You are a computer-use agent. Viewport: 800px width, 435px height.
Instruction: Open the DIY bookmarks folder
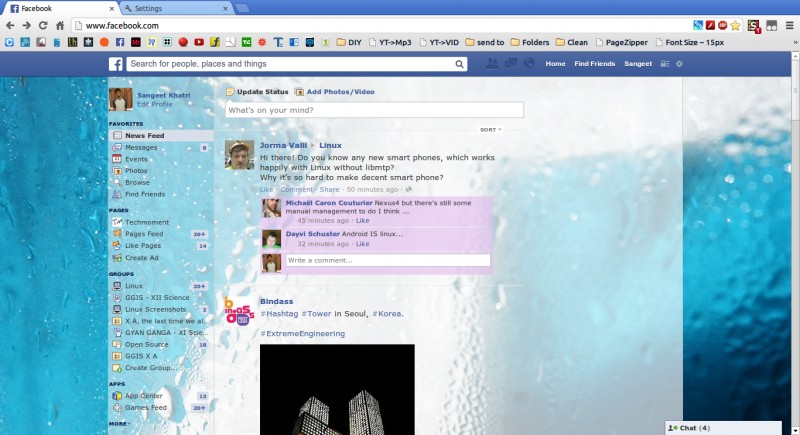[x=349, y=42]
